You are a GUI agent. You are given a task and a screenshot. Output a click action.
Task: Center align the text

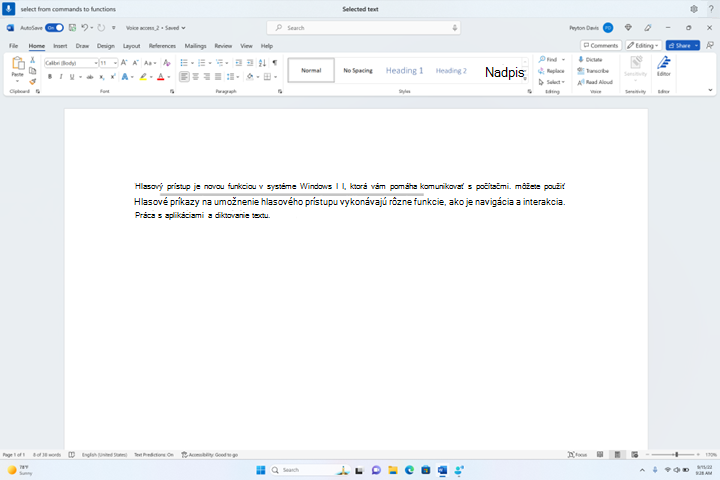[x=196, y=77]
